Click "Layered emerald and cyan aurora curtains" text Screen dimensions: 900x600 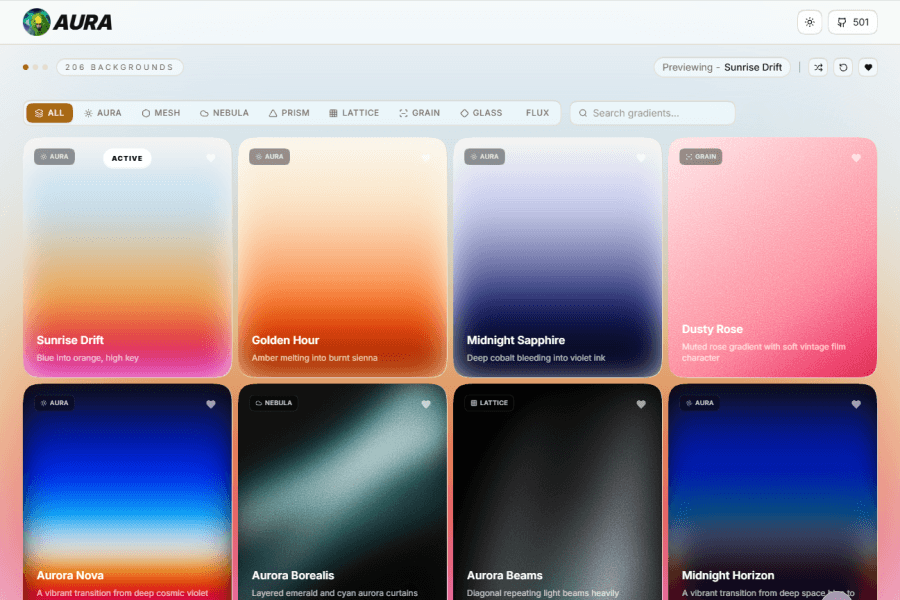click(x=335, y=593)
